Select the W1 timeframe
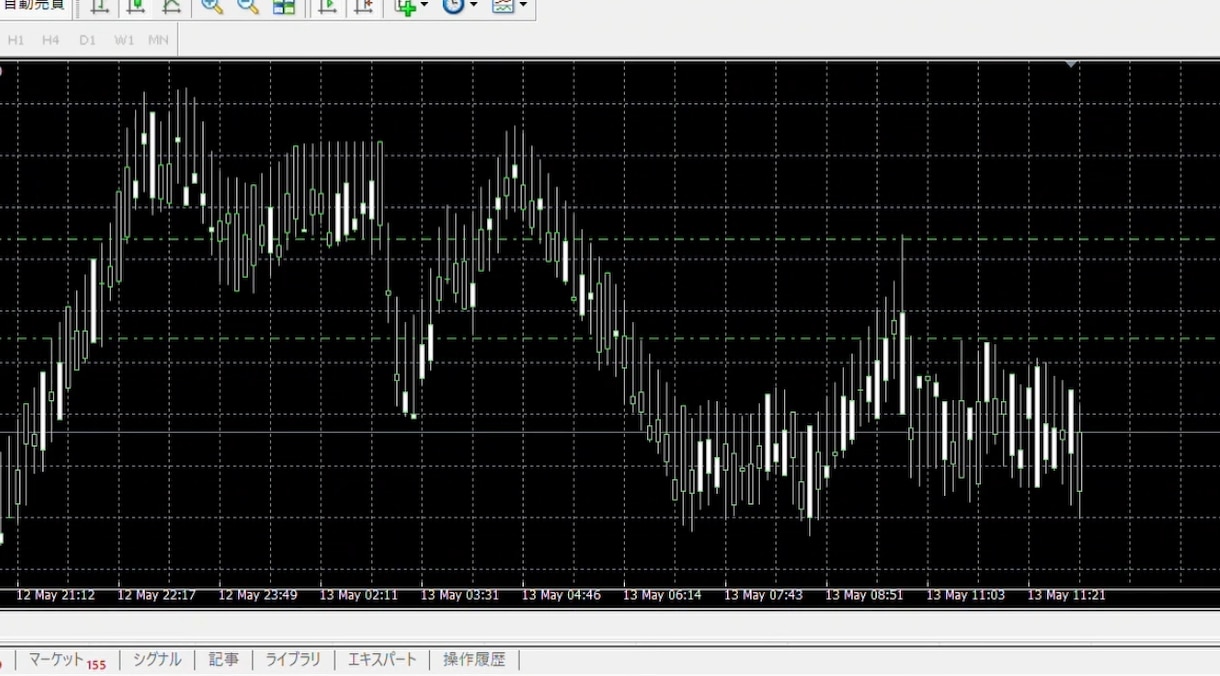This screenshot has width=1220, height=676. pyautogui.click(x=124, y=40)
